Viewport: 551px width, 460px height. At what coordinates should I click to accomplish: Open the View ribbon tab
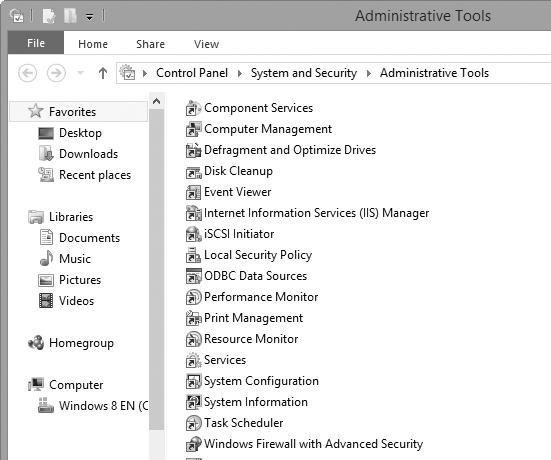coord(207,44)
